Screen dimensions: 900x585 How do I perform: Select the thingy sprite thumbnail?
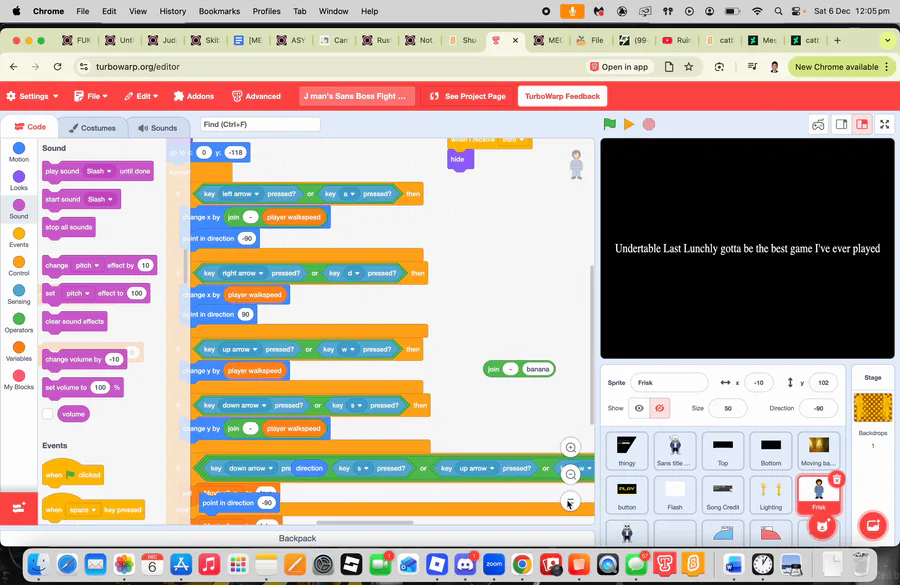pos(626,451)
